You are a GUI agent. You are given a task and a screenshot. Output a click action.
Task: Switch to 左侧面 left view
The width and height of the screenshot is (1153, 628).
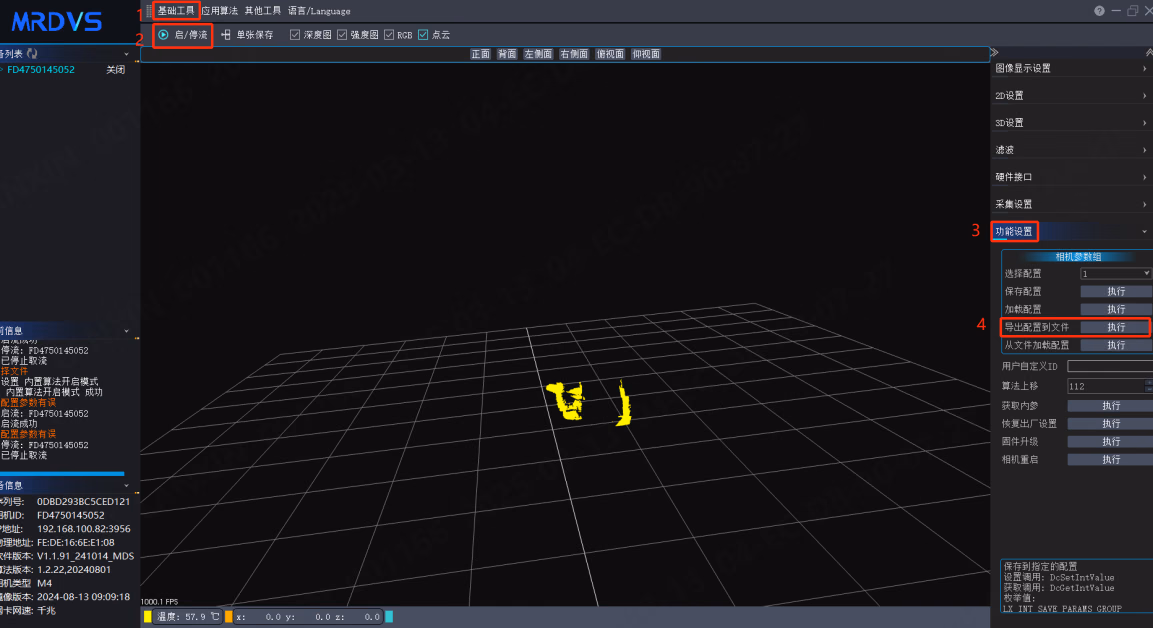tap(538, 54)
